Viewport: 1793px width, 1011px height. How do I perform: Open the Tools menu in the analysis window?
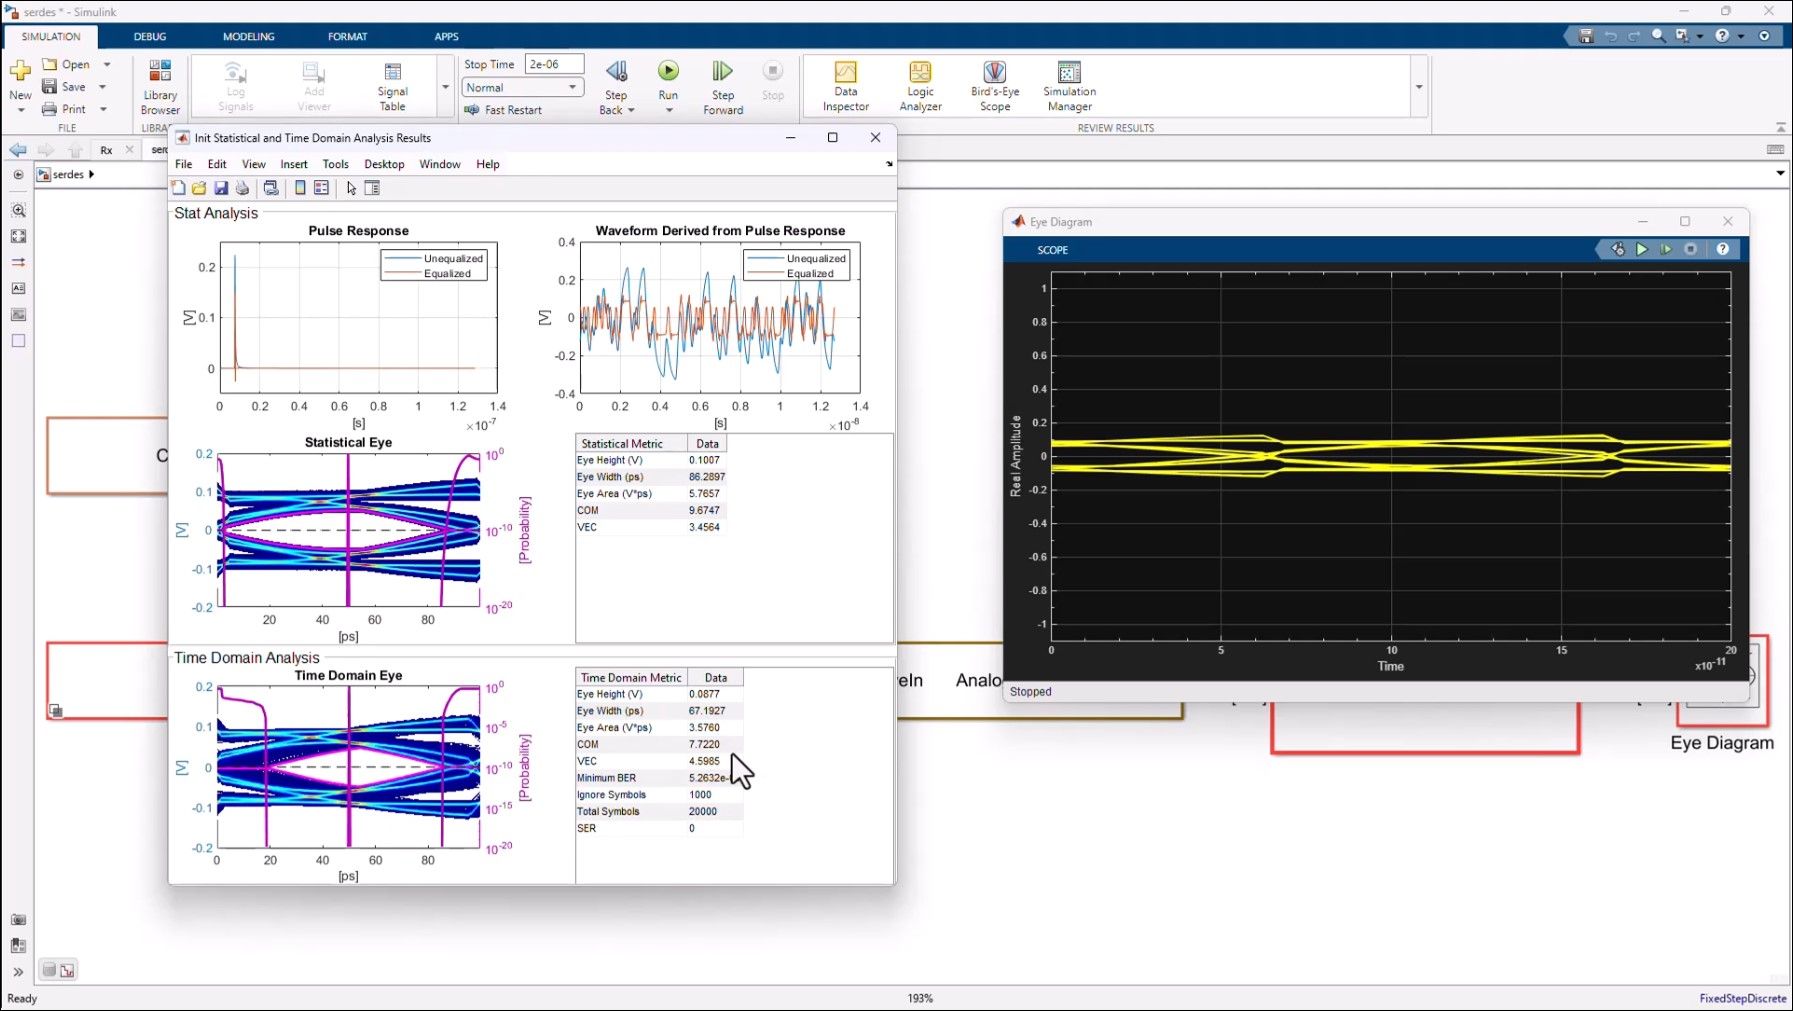[x=336, y=163]
